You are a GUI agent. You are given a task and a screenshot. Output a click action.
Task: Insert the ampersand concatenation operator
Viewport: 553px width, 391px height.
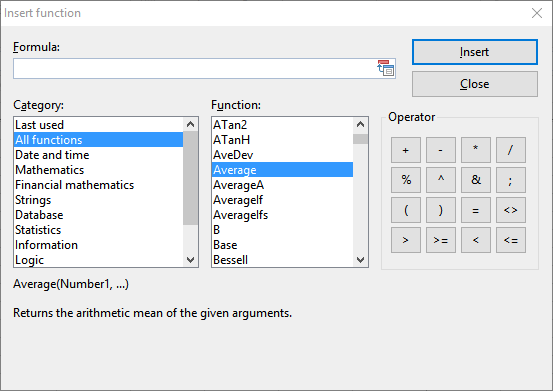(475, 180)
